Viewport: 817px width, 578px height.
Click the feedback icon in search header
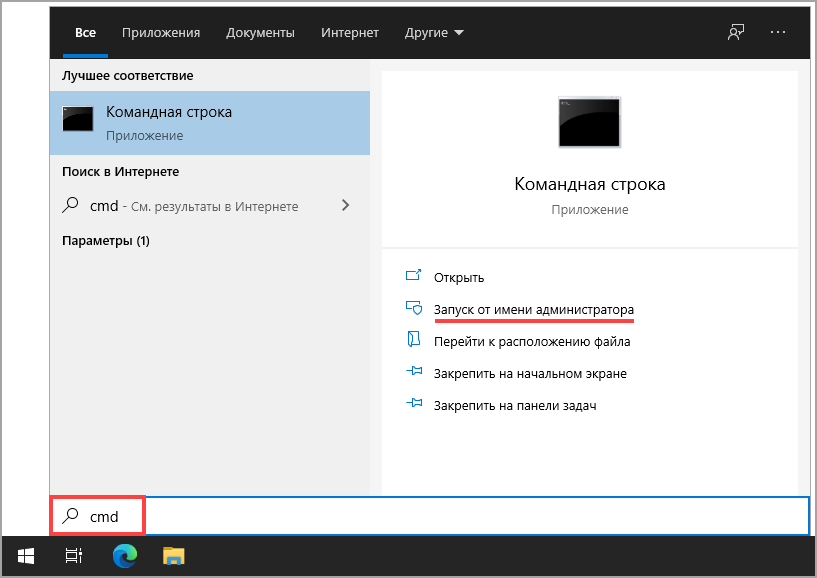point(736,32)
